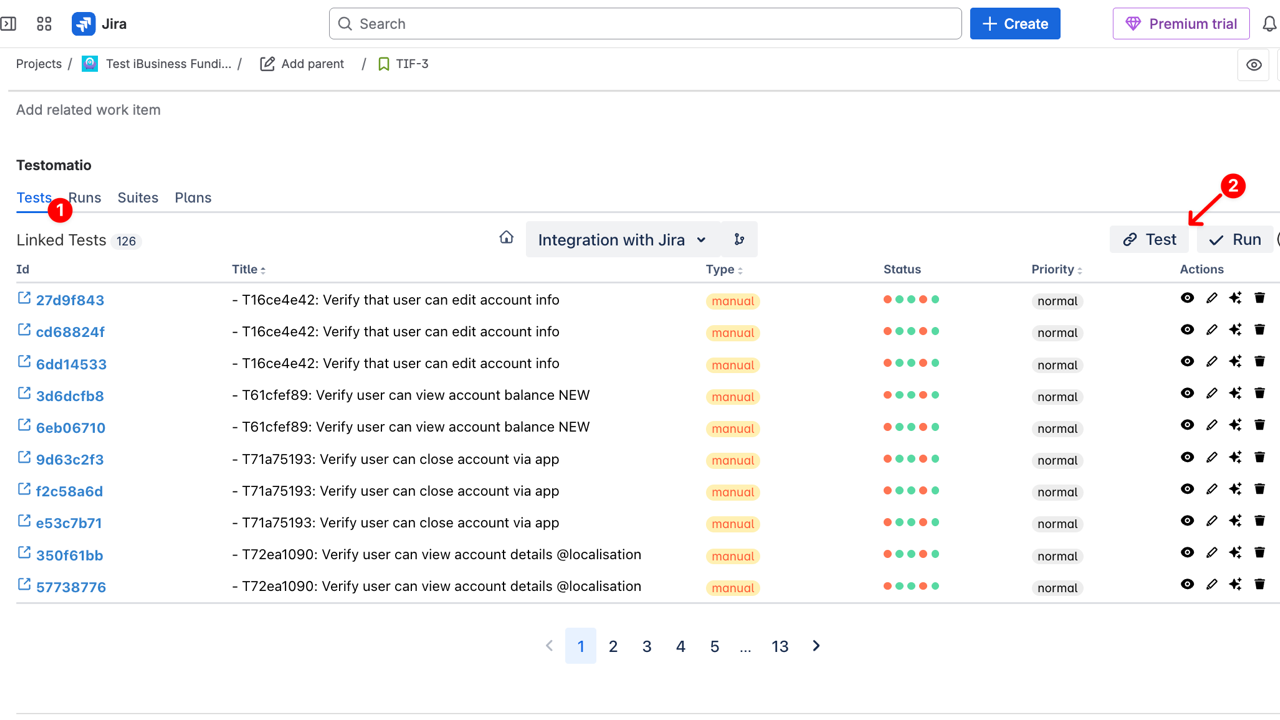Click the sparkle AI icon for test 6dd14533
1280x720 pixels.
click(1235, 362)
